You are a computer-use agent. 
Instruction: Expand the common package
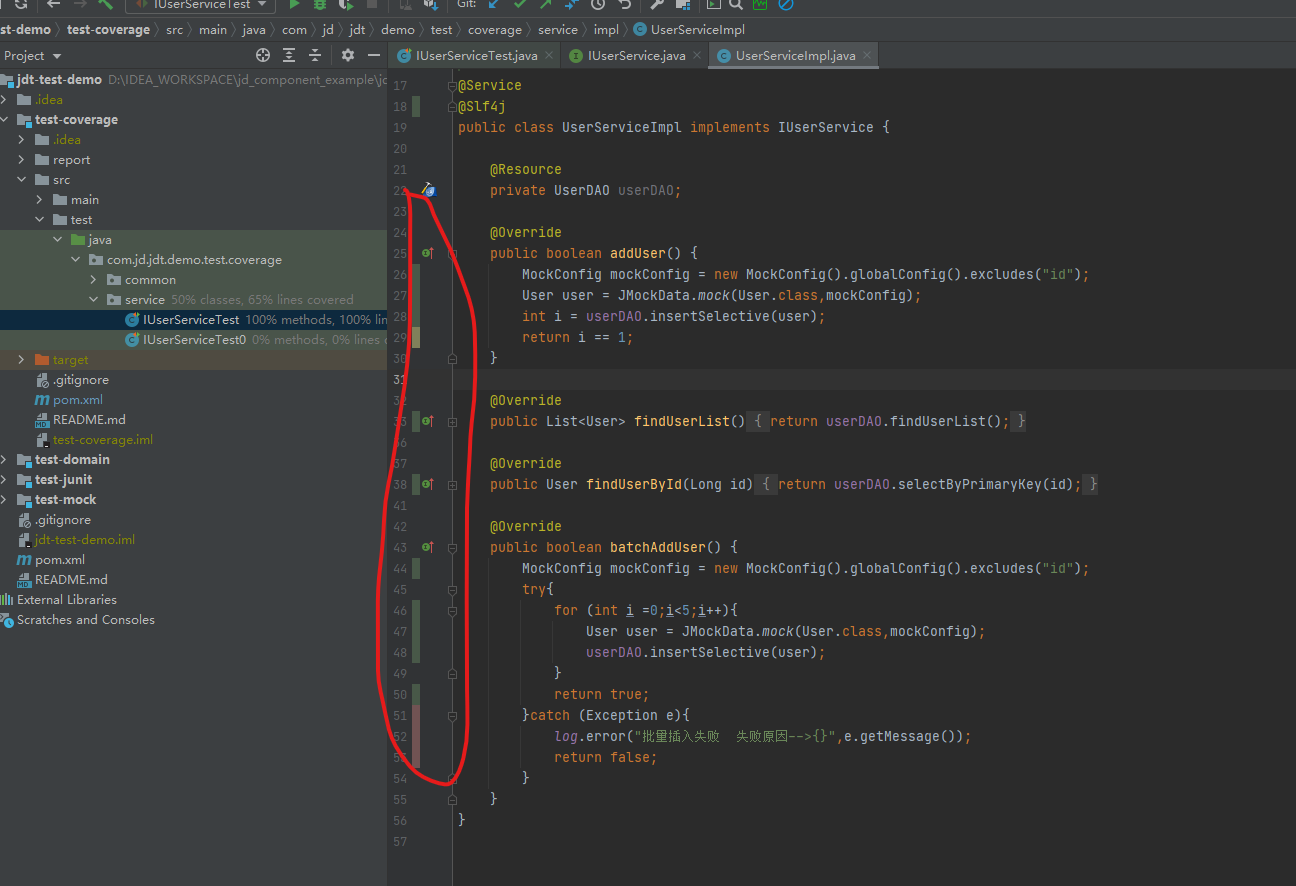94,280
